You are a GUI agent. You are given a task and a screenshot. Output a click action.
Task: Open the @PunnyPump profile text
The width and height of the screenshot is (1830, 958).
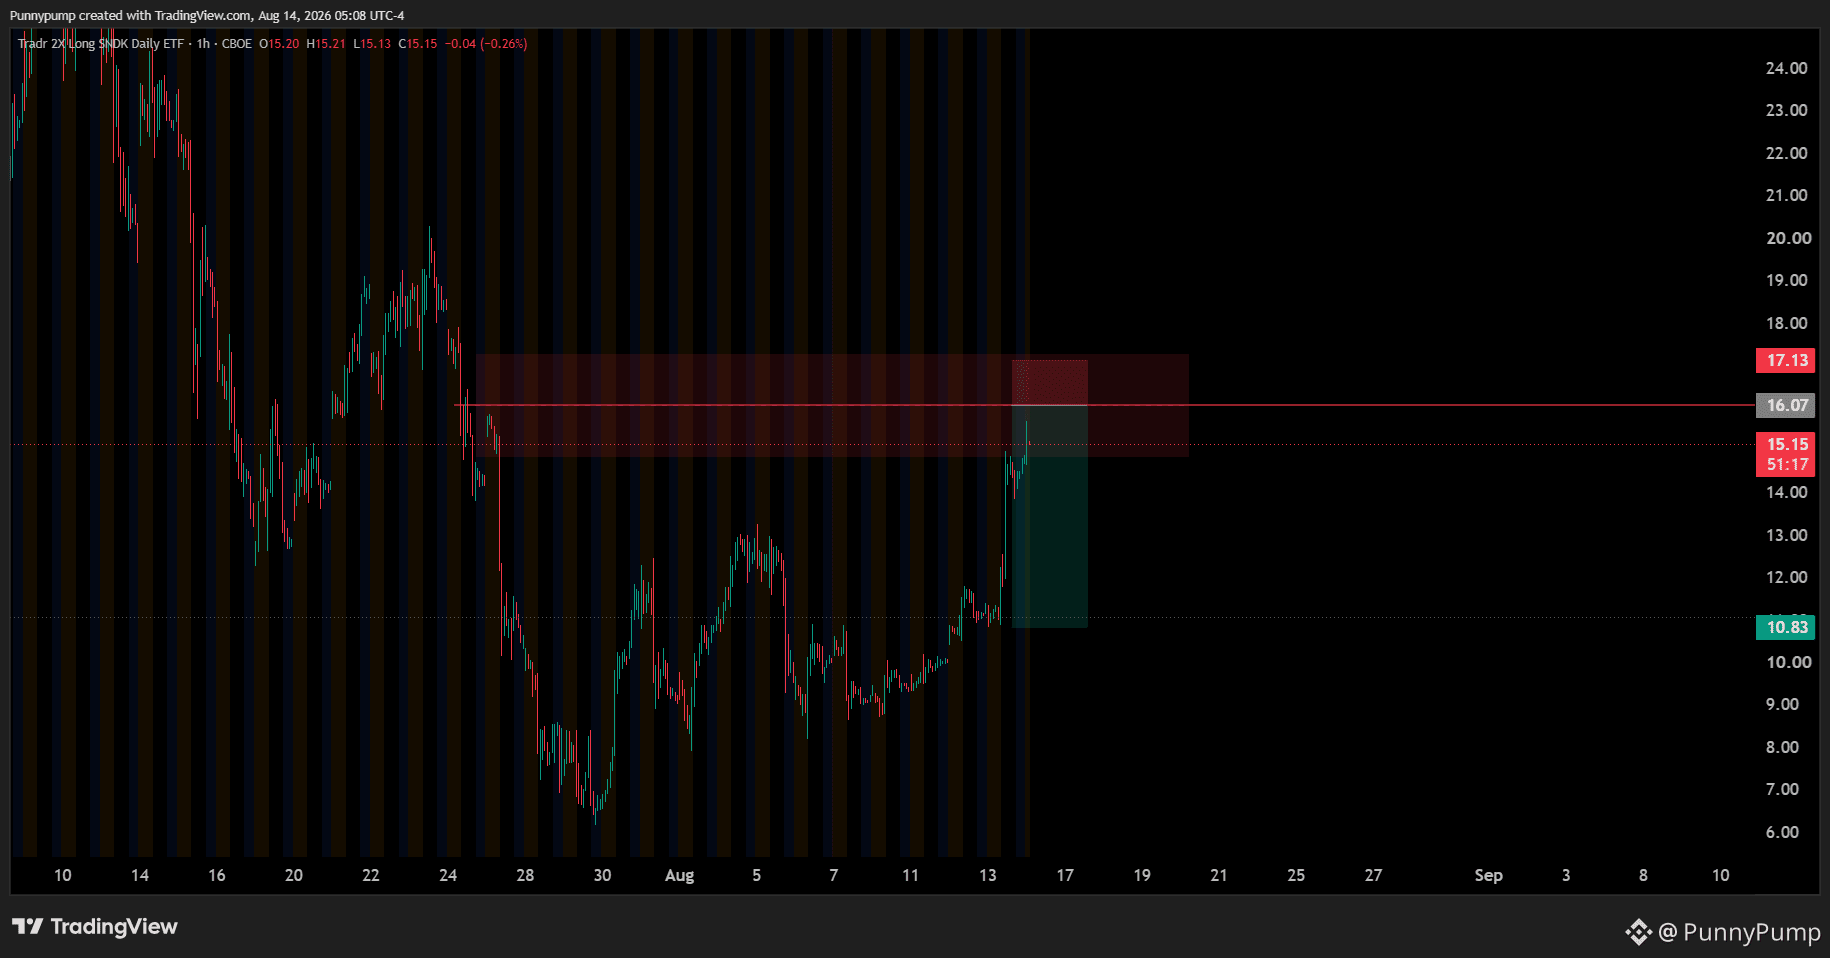[1739, 932]
